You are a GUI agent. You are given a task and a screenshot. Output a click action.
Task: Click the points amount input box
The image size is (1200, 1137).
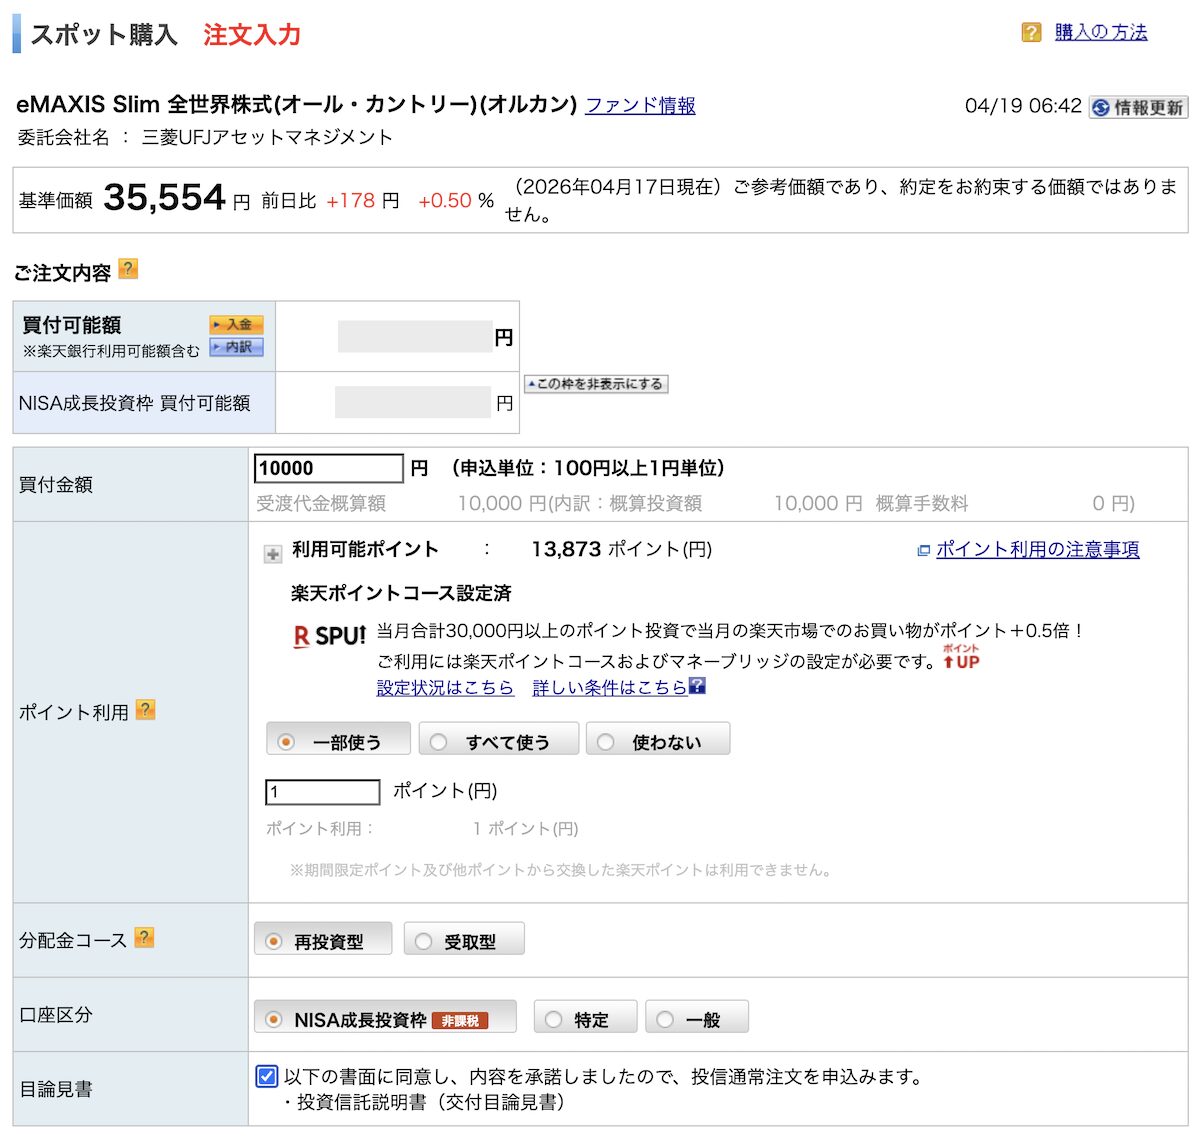coord(321,791)
